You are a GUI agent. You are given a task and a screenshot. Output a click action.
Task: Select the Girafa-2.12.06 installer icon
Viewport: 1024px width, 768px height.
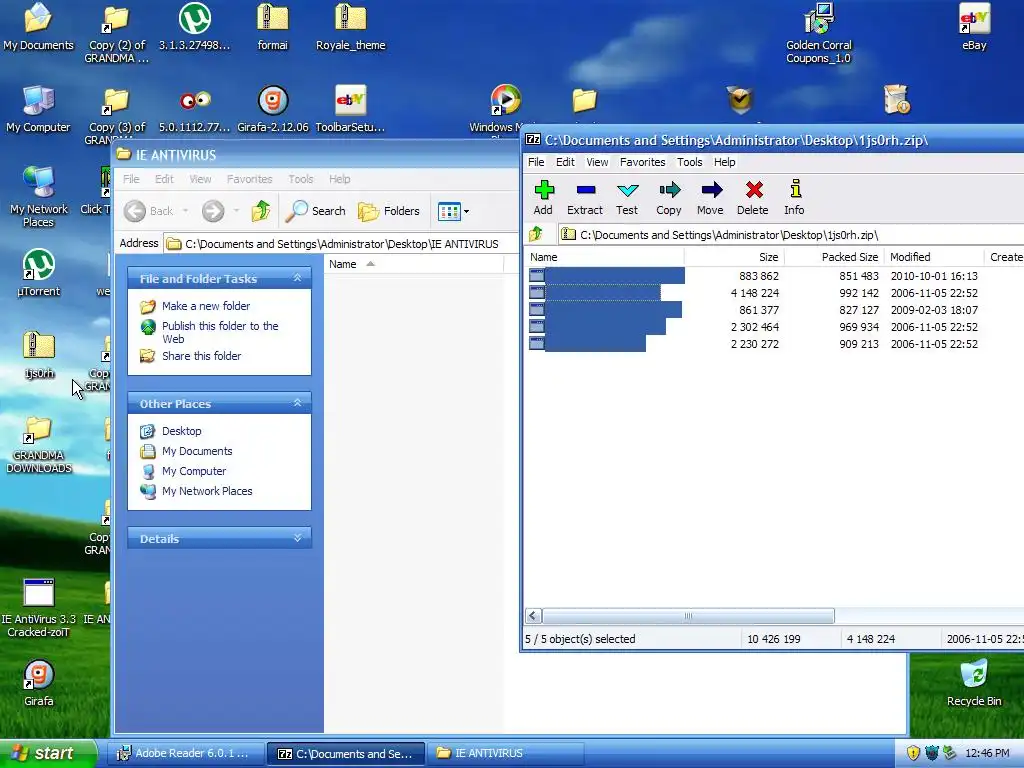[272, 109]
